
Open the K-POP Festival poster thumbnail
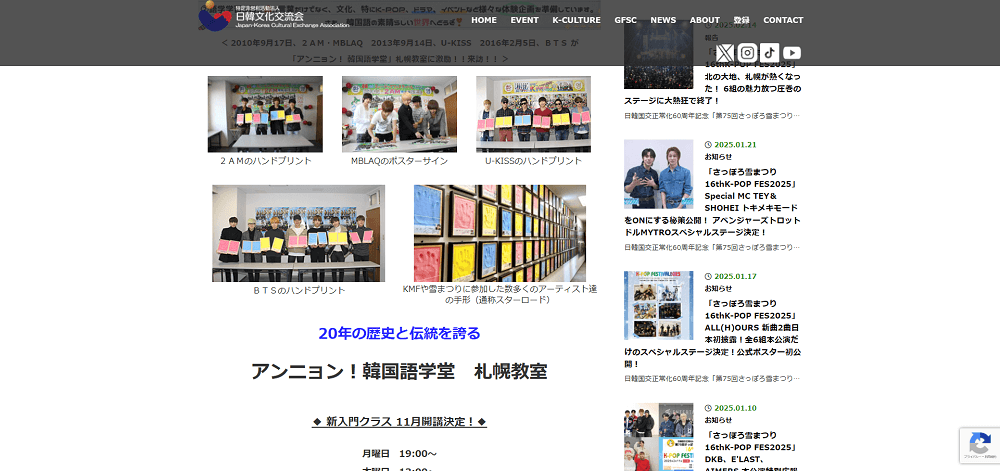pyautogui.click(x=658, y=306)
